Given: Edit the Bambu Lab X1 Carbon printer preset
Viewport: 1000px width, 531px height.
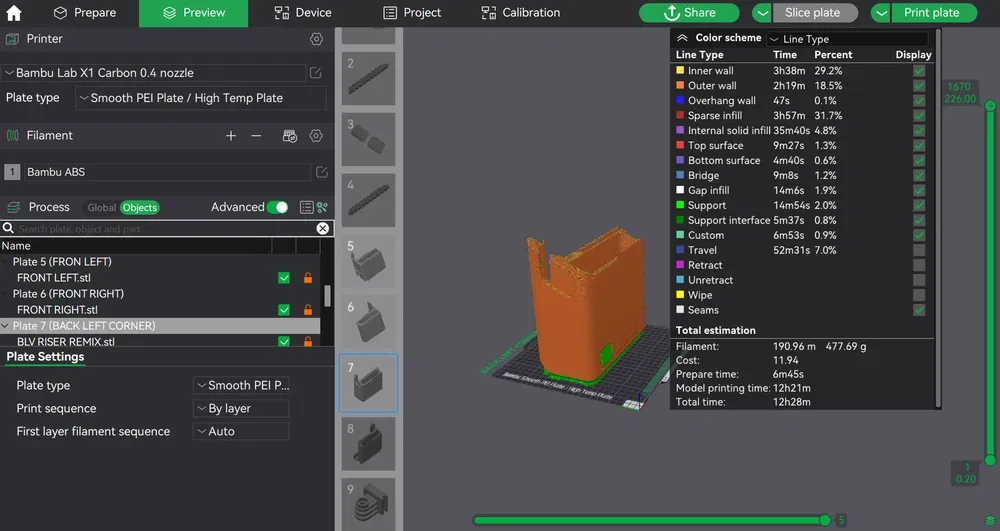Looking at the screenshot, I should click(316, 73).
